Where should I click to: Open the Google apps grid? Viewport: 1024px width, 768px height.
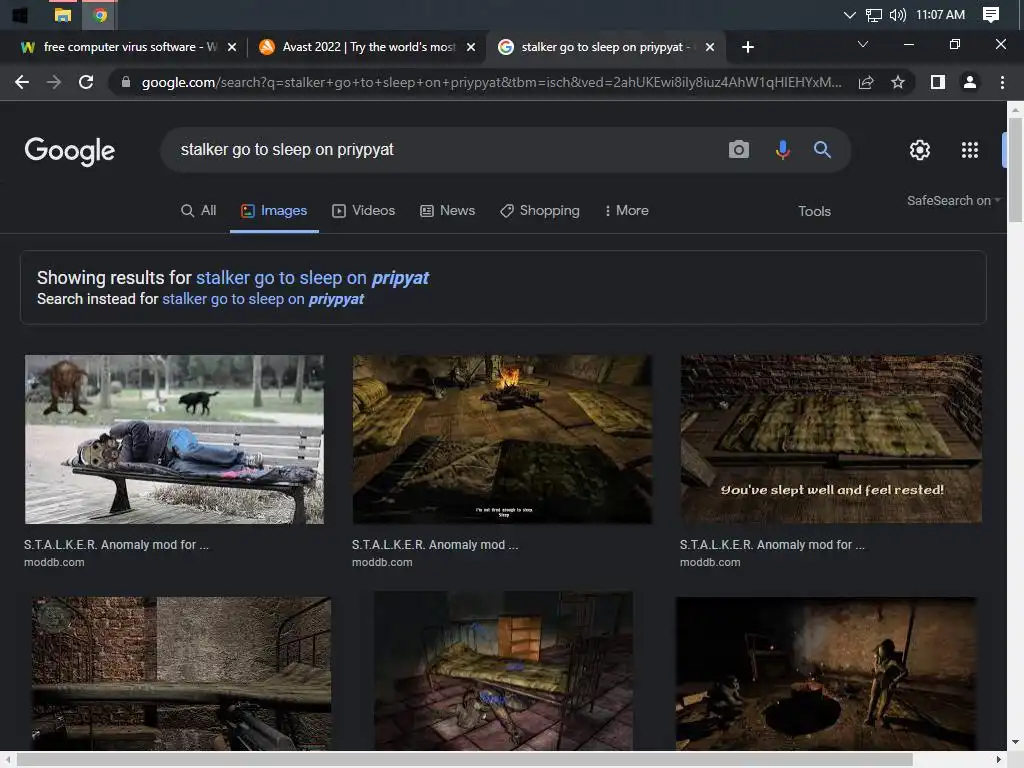pyautogui.click(x=970, y=150)
